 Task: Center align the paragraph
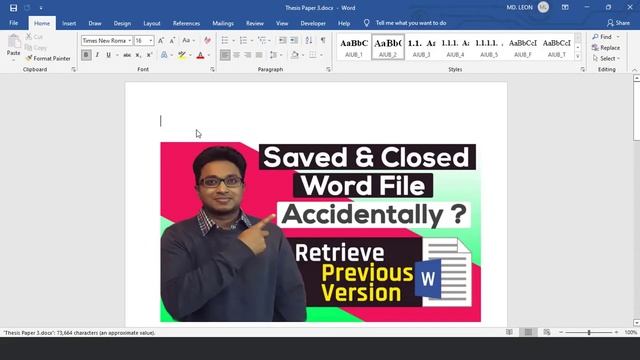pyautogui.click(x=236, y=55)
